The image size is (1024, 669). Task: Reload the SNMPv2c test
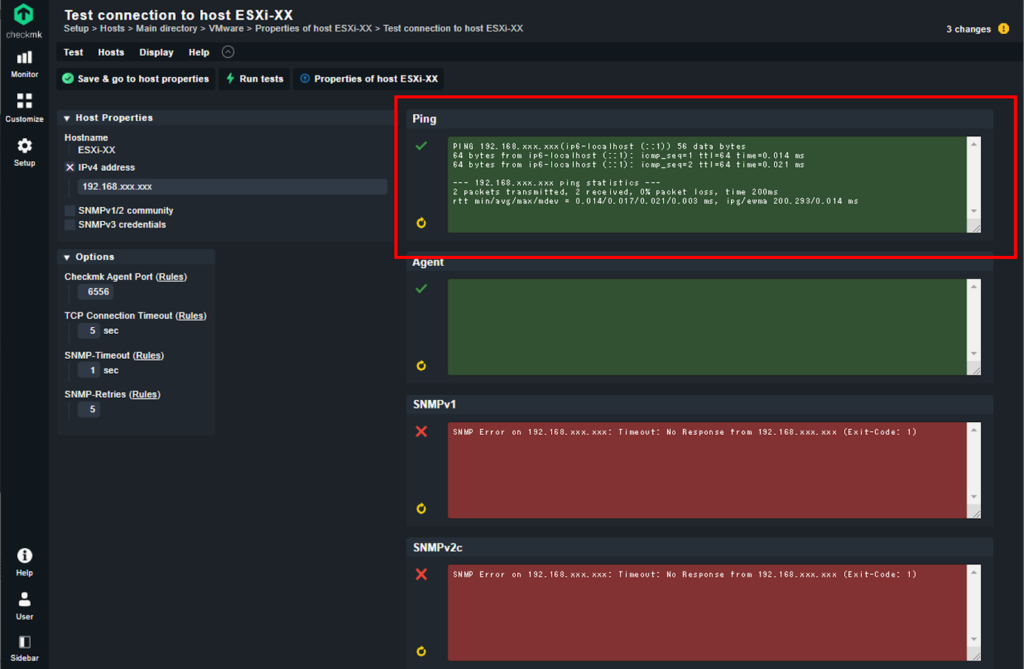[x=421, y=651]
